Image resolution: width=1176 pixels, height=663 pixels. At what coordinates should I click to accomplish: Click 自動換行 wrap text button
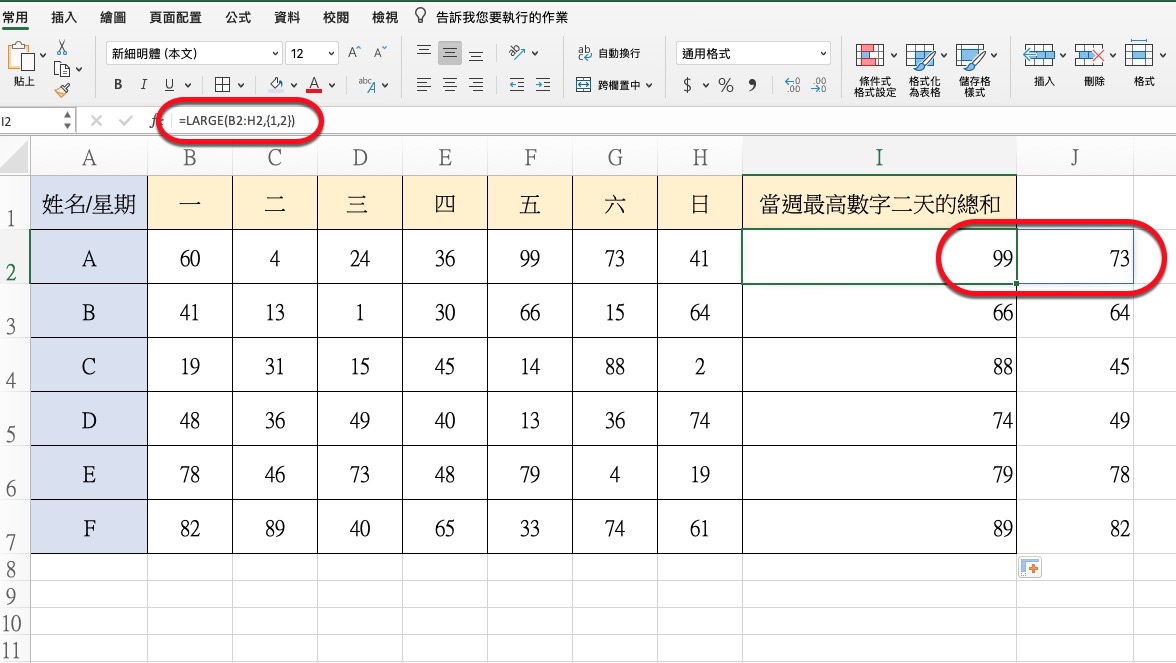(608, 52)
